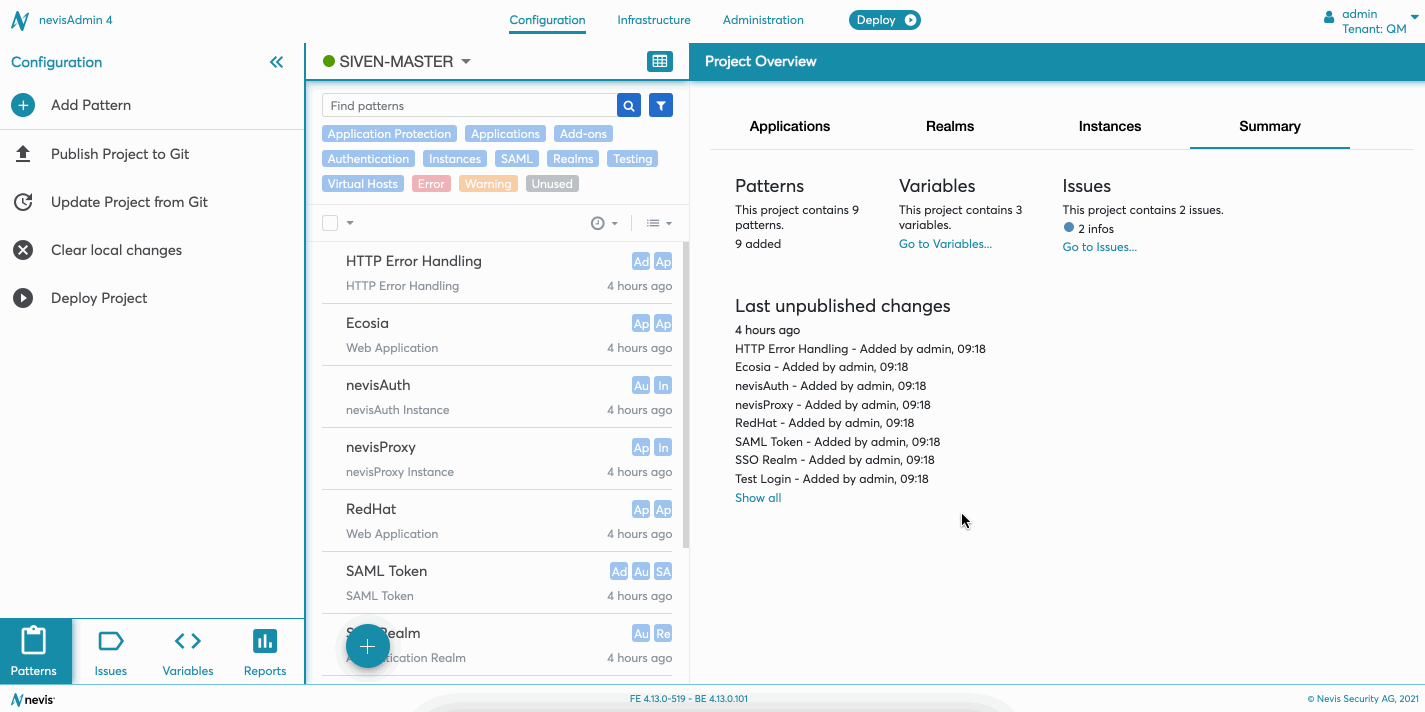1425x712 pixels.
Task: Click the Nevis logo in footer
Action: (33, 699)
